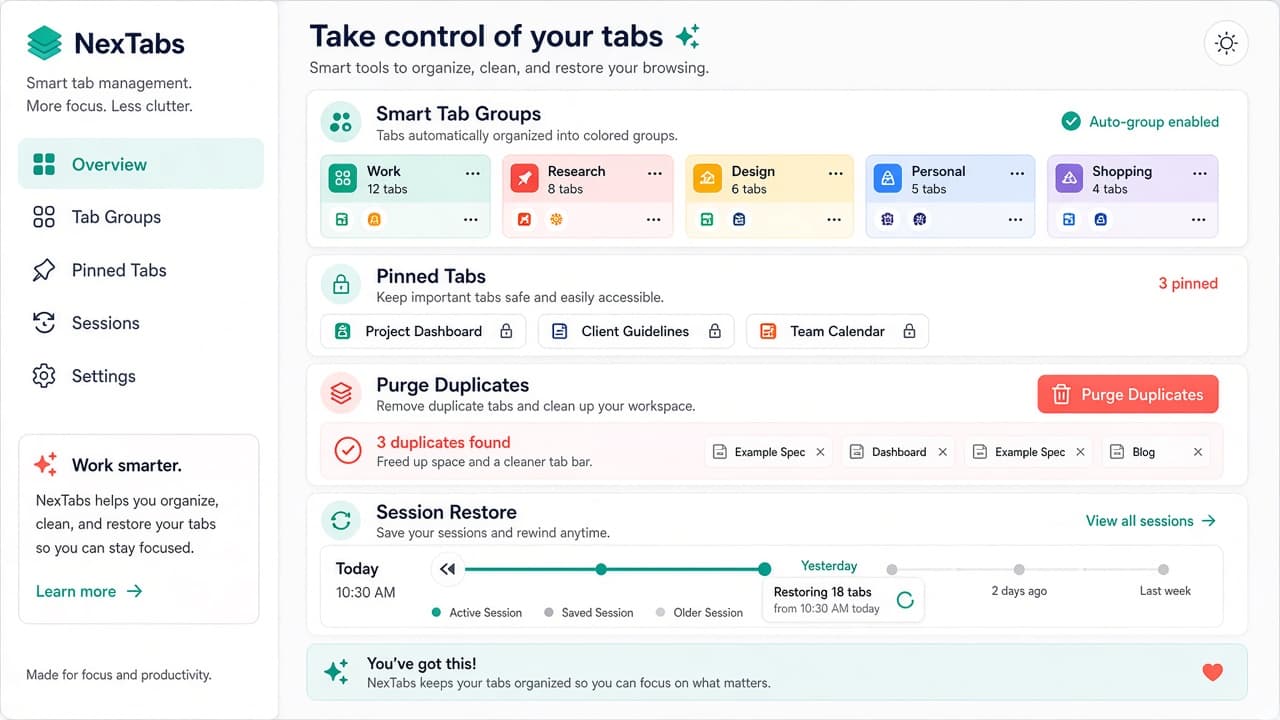The height and width of the screenshot is (720, 1280).
Task: Click the Purge Duplicates section stack icon
Action: pyautogui.click(x=341, y=393)
